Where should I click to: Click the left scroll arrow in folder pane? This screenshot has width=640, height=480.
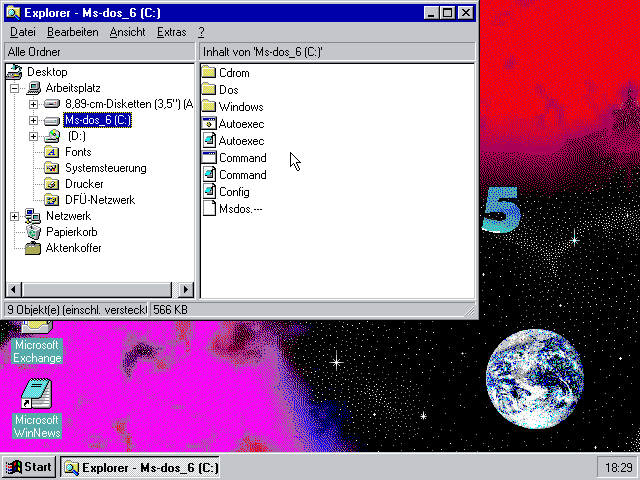[x=14, y=289]
